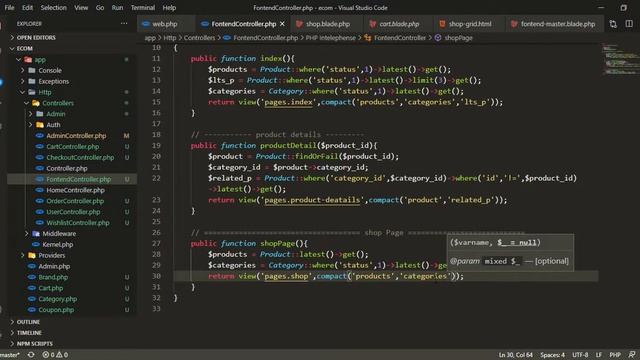Expand the Providers folder
Screen dimensions: 640x360
(51, 256)
